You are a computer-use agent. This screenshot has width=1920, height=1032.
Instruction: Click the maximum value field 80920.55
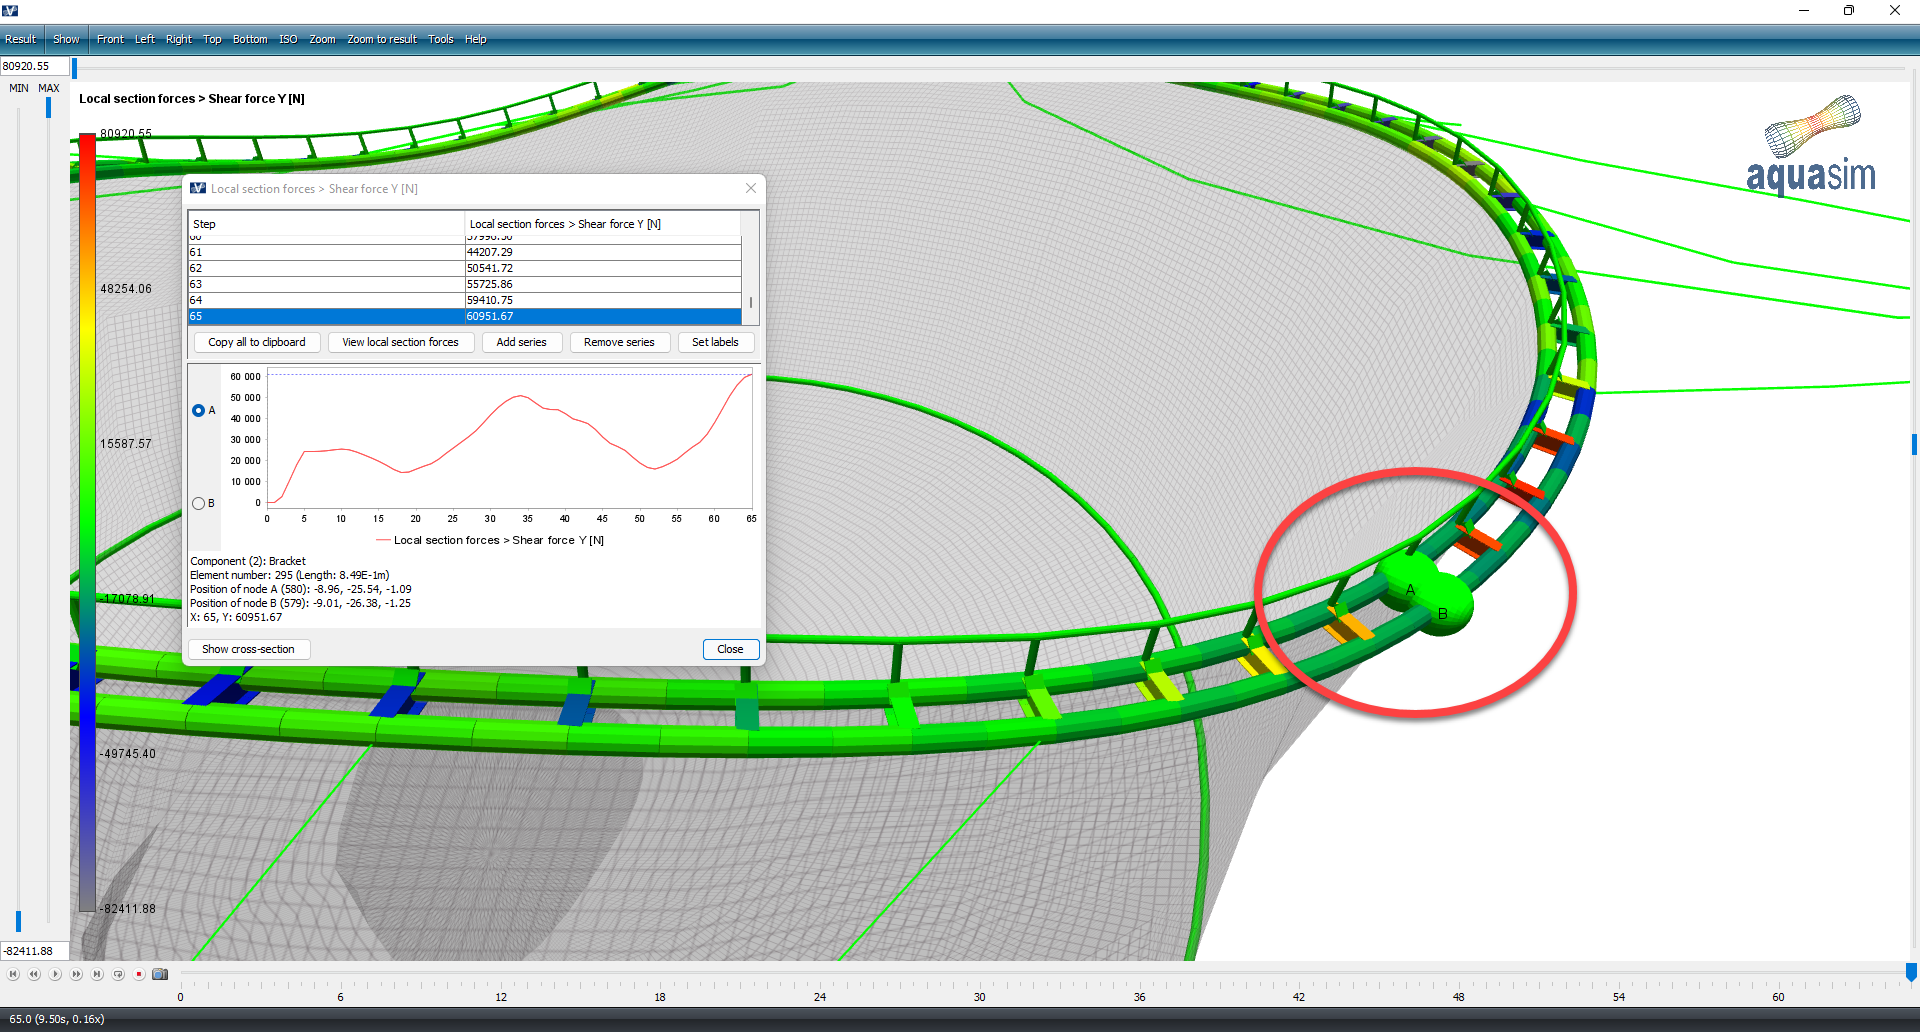(x=35, y=66)
